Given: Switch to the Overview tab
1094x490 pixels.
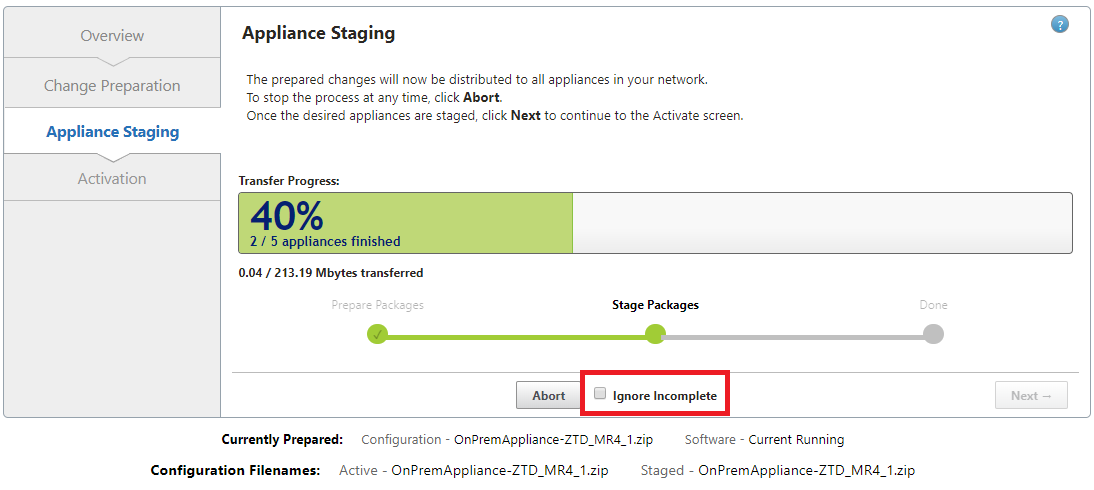Looking at the screenshot, I should coord(112,35).
